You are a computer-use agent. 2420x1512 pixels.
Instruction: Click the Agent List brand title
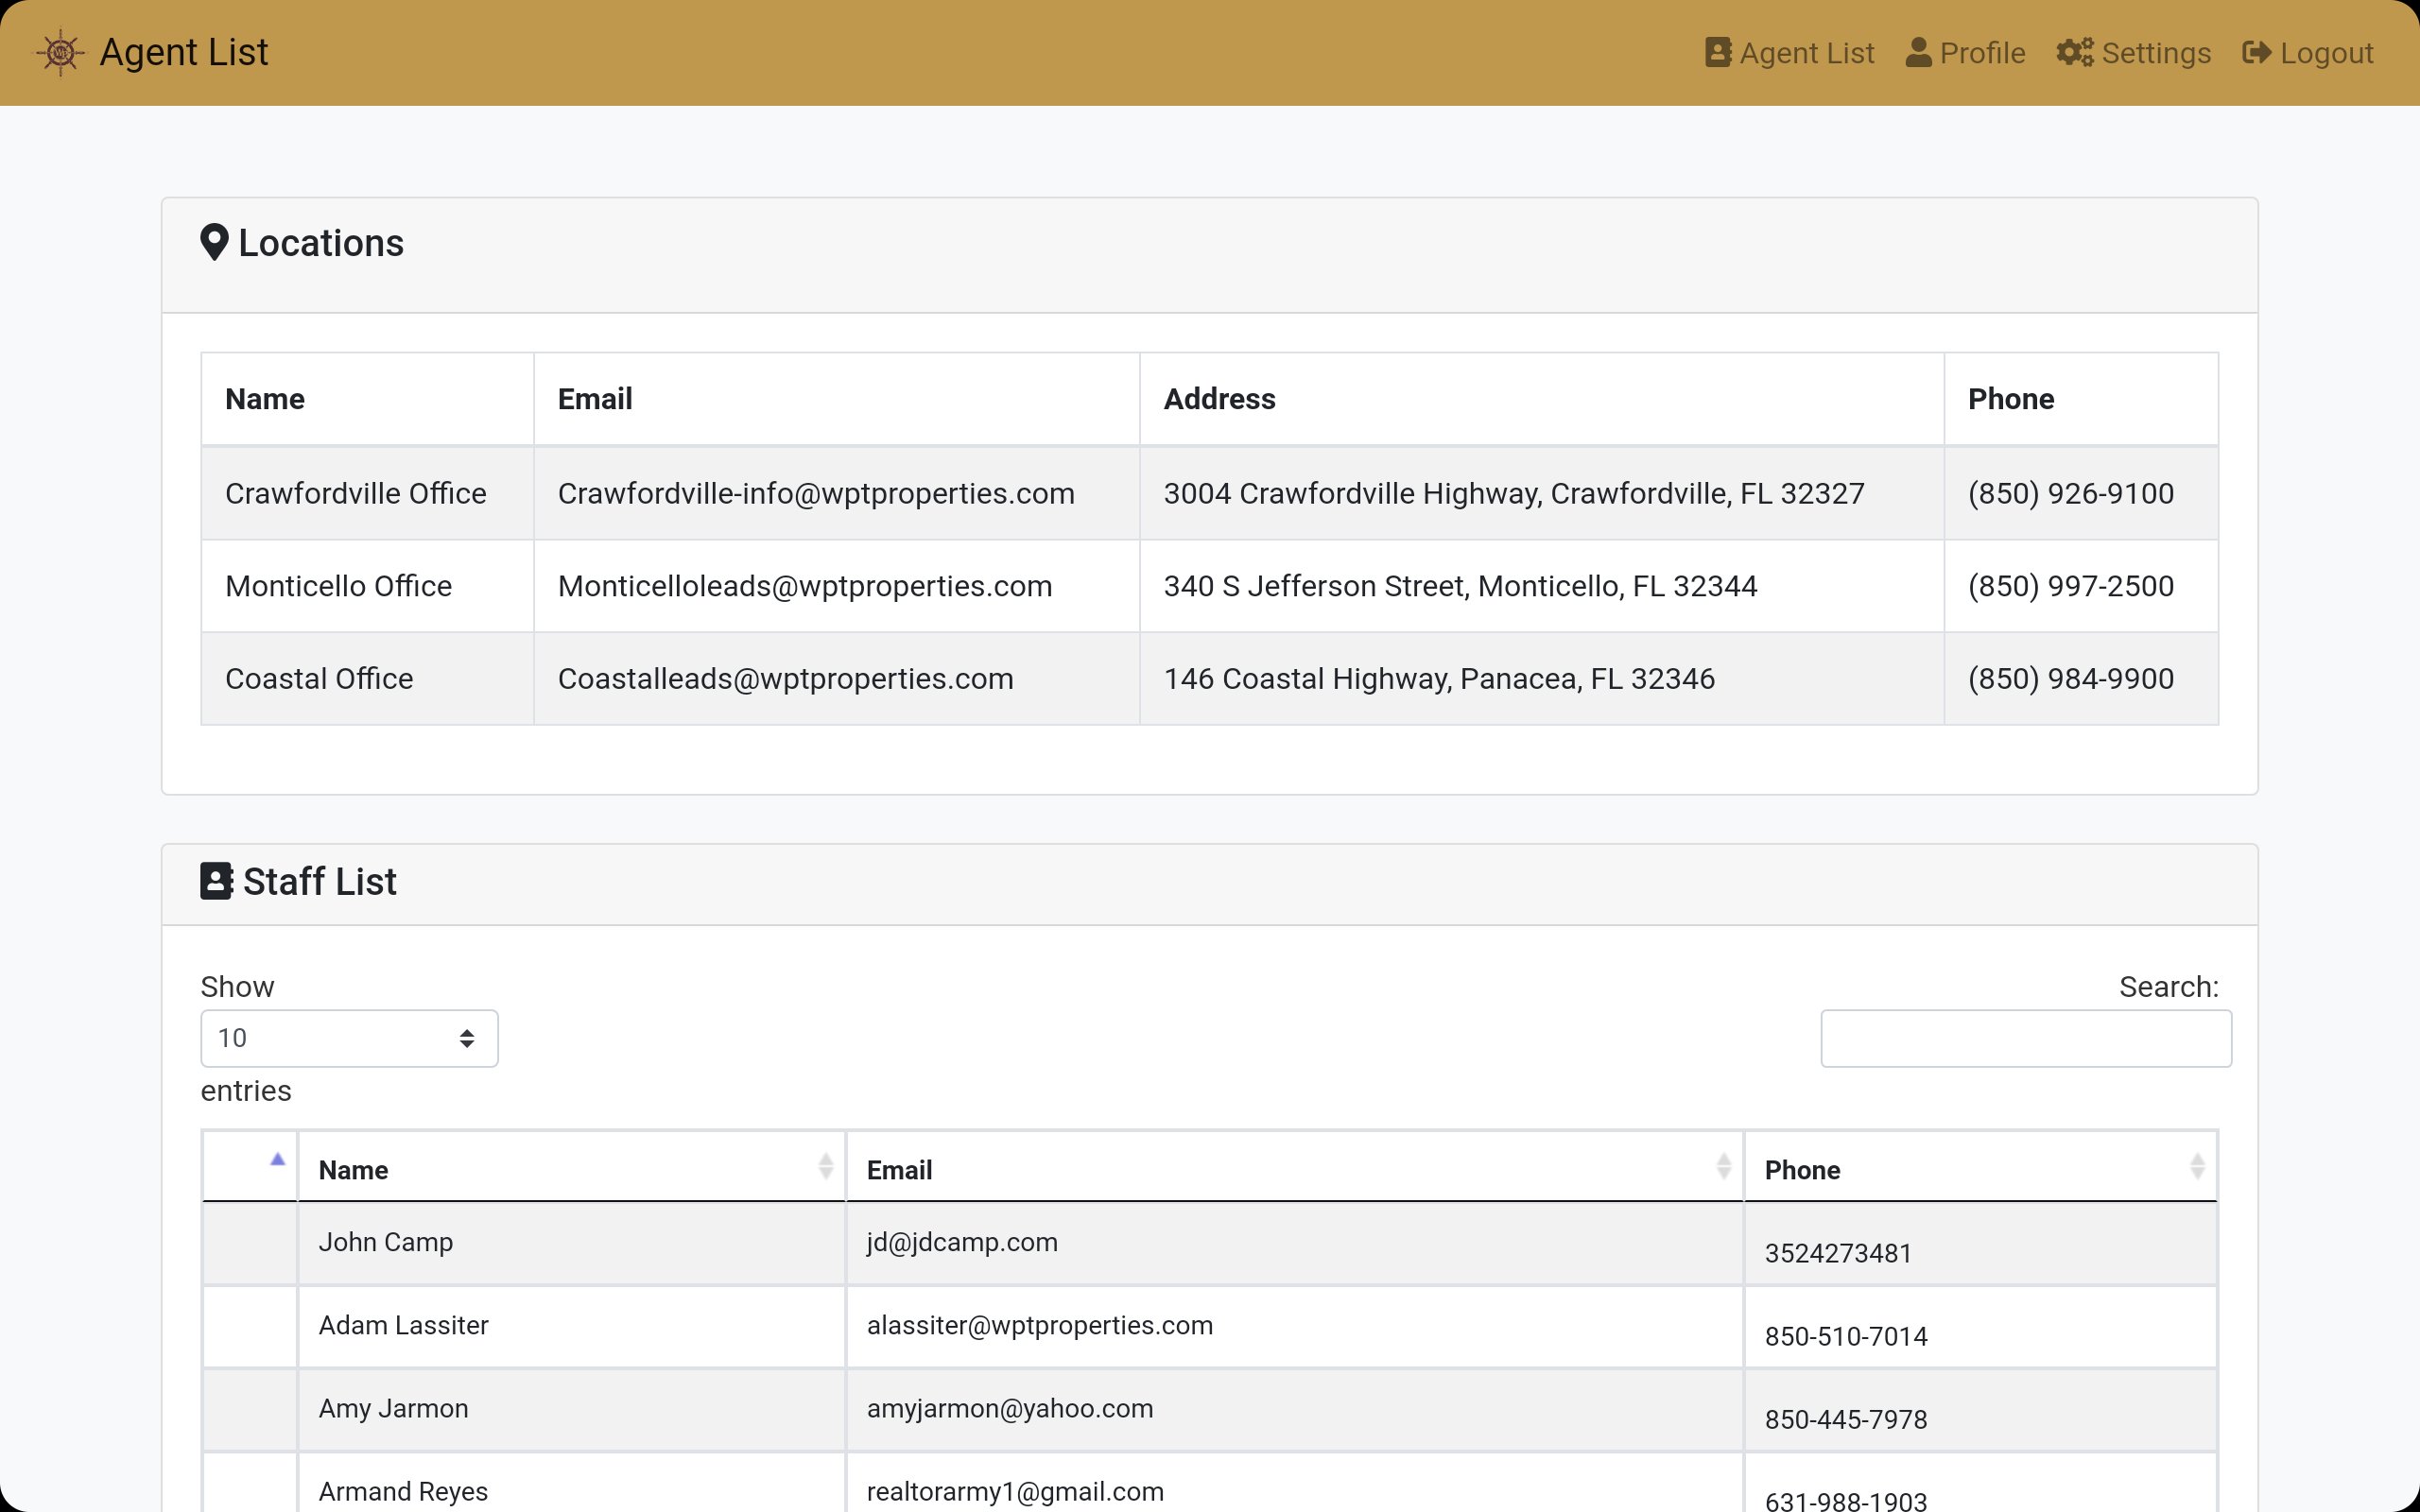[183, 52]
